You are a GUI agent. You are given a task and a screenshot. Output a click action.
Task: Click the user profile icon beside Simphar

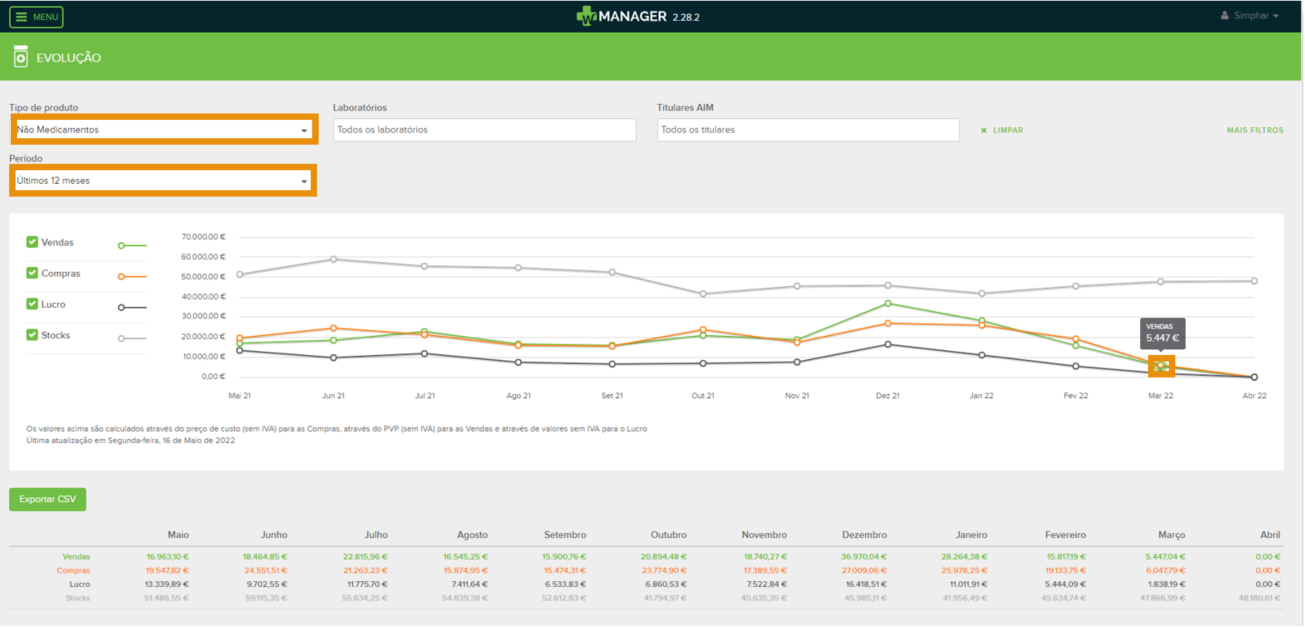[x=1226, y=16]
